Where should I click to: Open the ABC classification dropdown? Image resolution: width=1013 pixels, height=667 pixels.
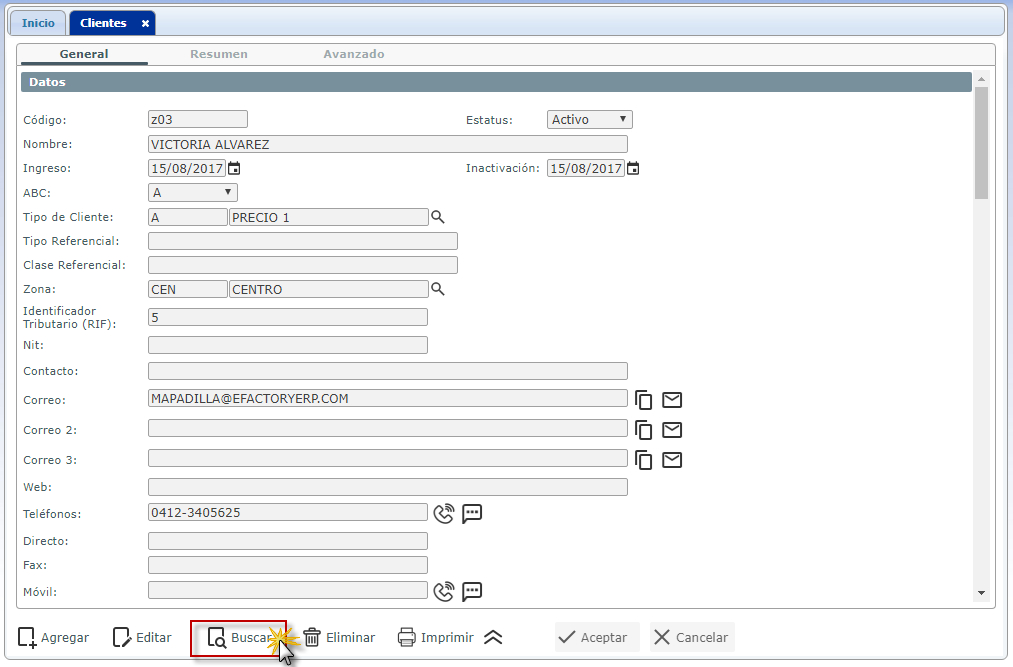click(192, 192)
